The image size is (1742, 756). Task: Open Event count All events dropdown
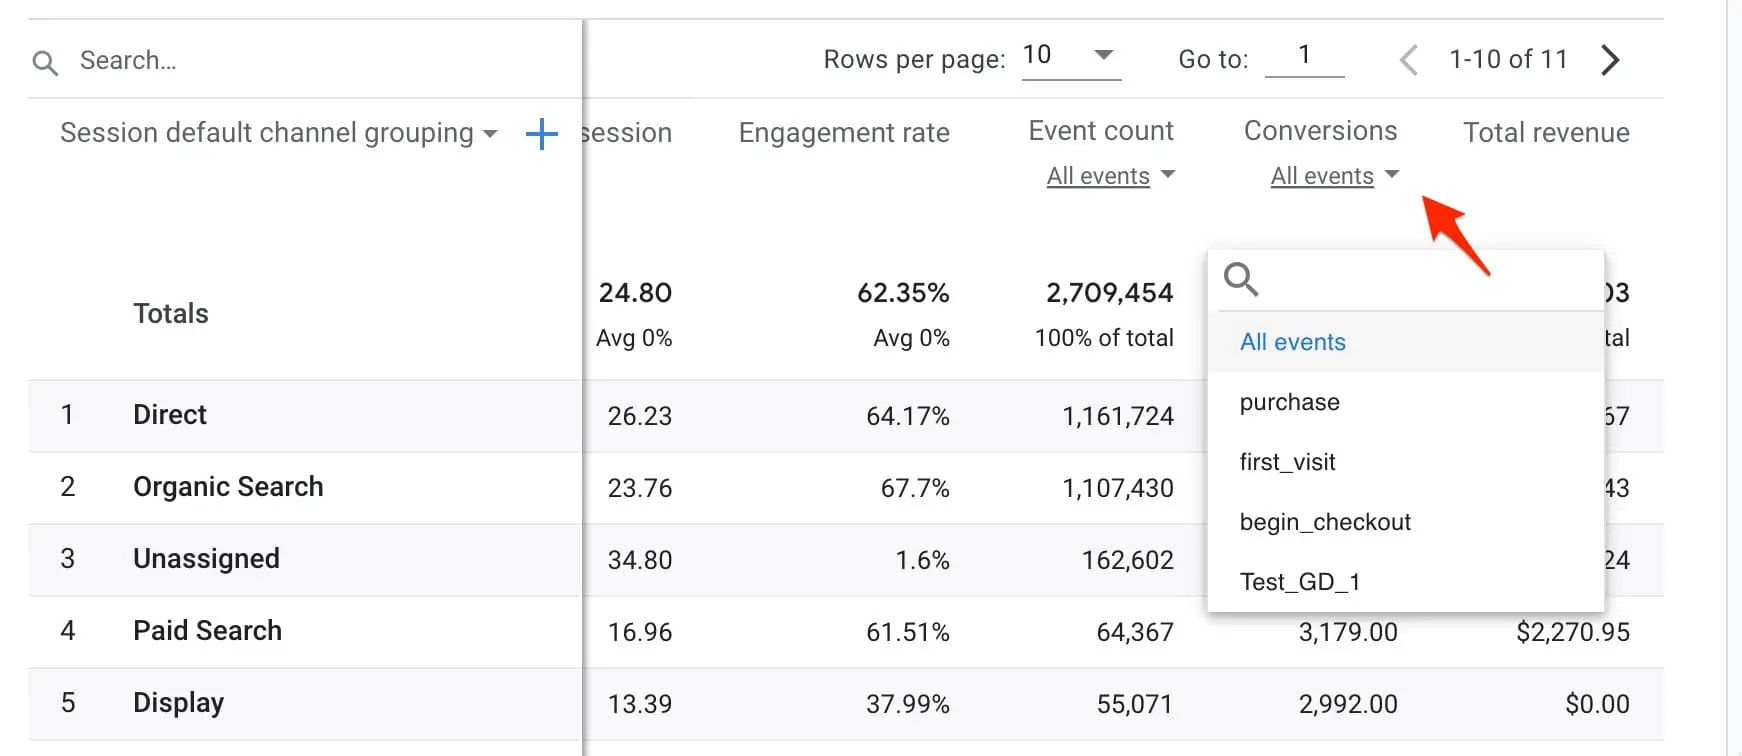1110,176
